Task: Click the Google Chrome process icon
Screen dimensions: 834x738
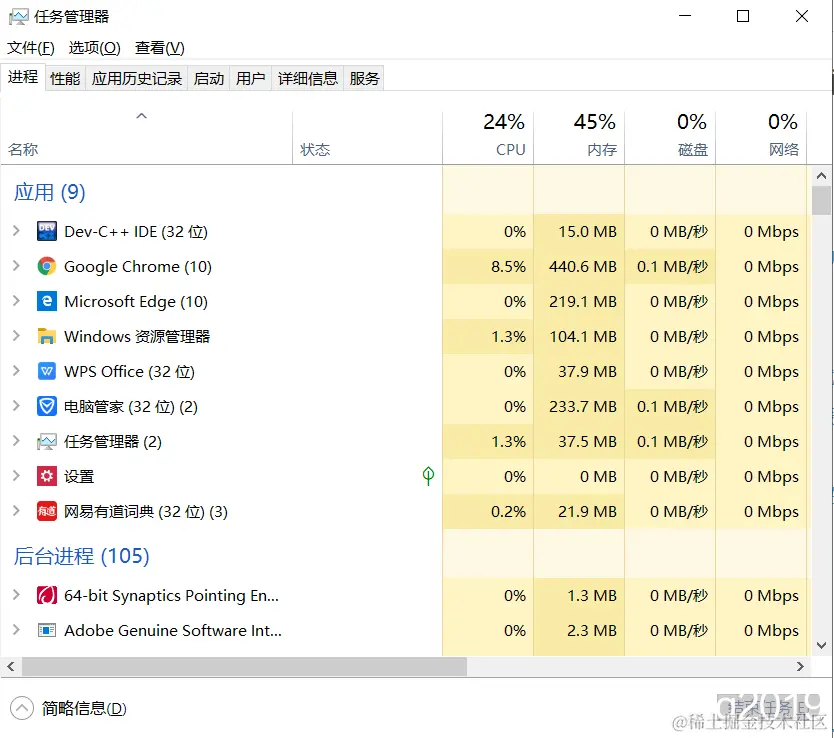Action: (48, 266)
